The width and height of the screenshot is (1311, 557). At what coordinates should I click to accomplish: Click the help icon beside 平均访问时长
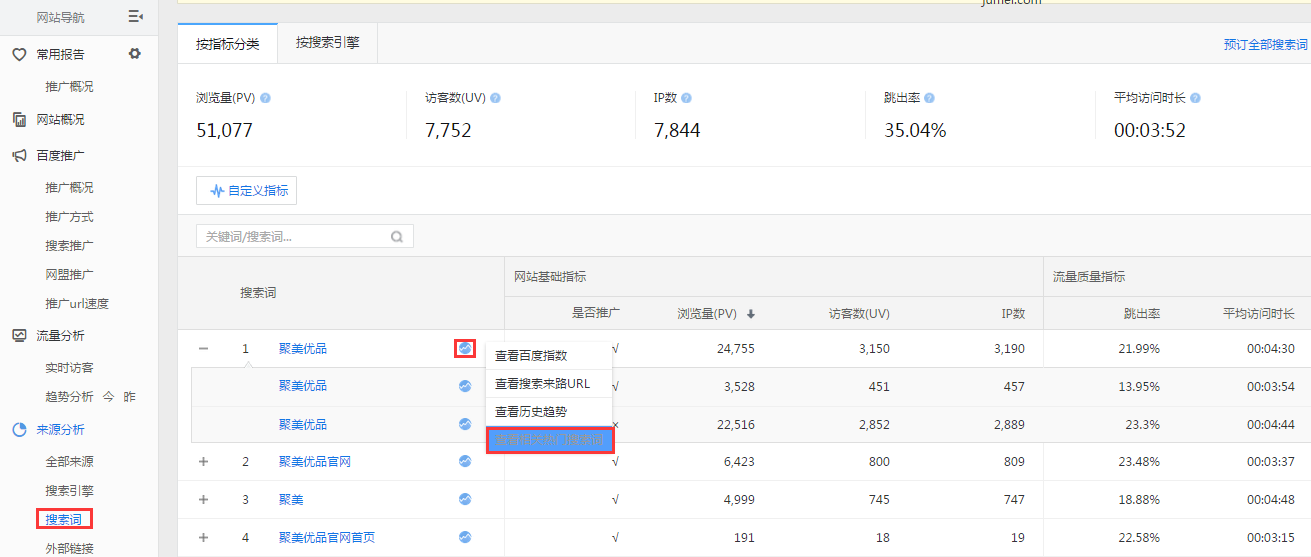[x=1195, y=98]
